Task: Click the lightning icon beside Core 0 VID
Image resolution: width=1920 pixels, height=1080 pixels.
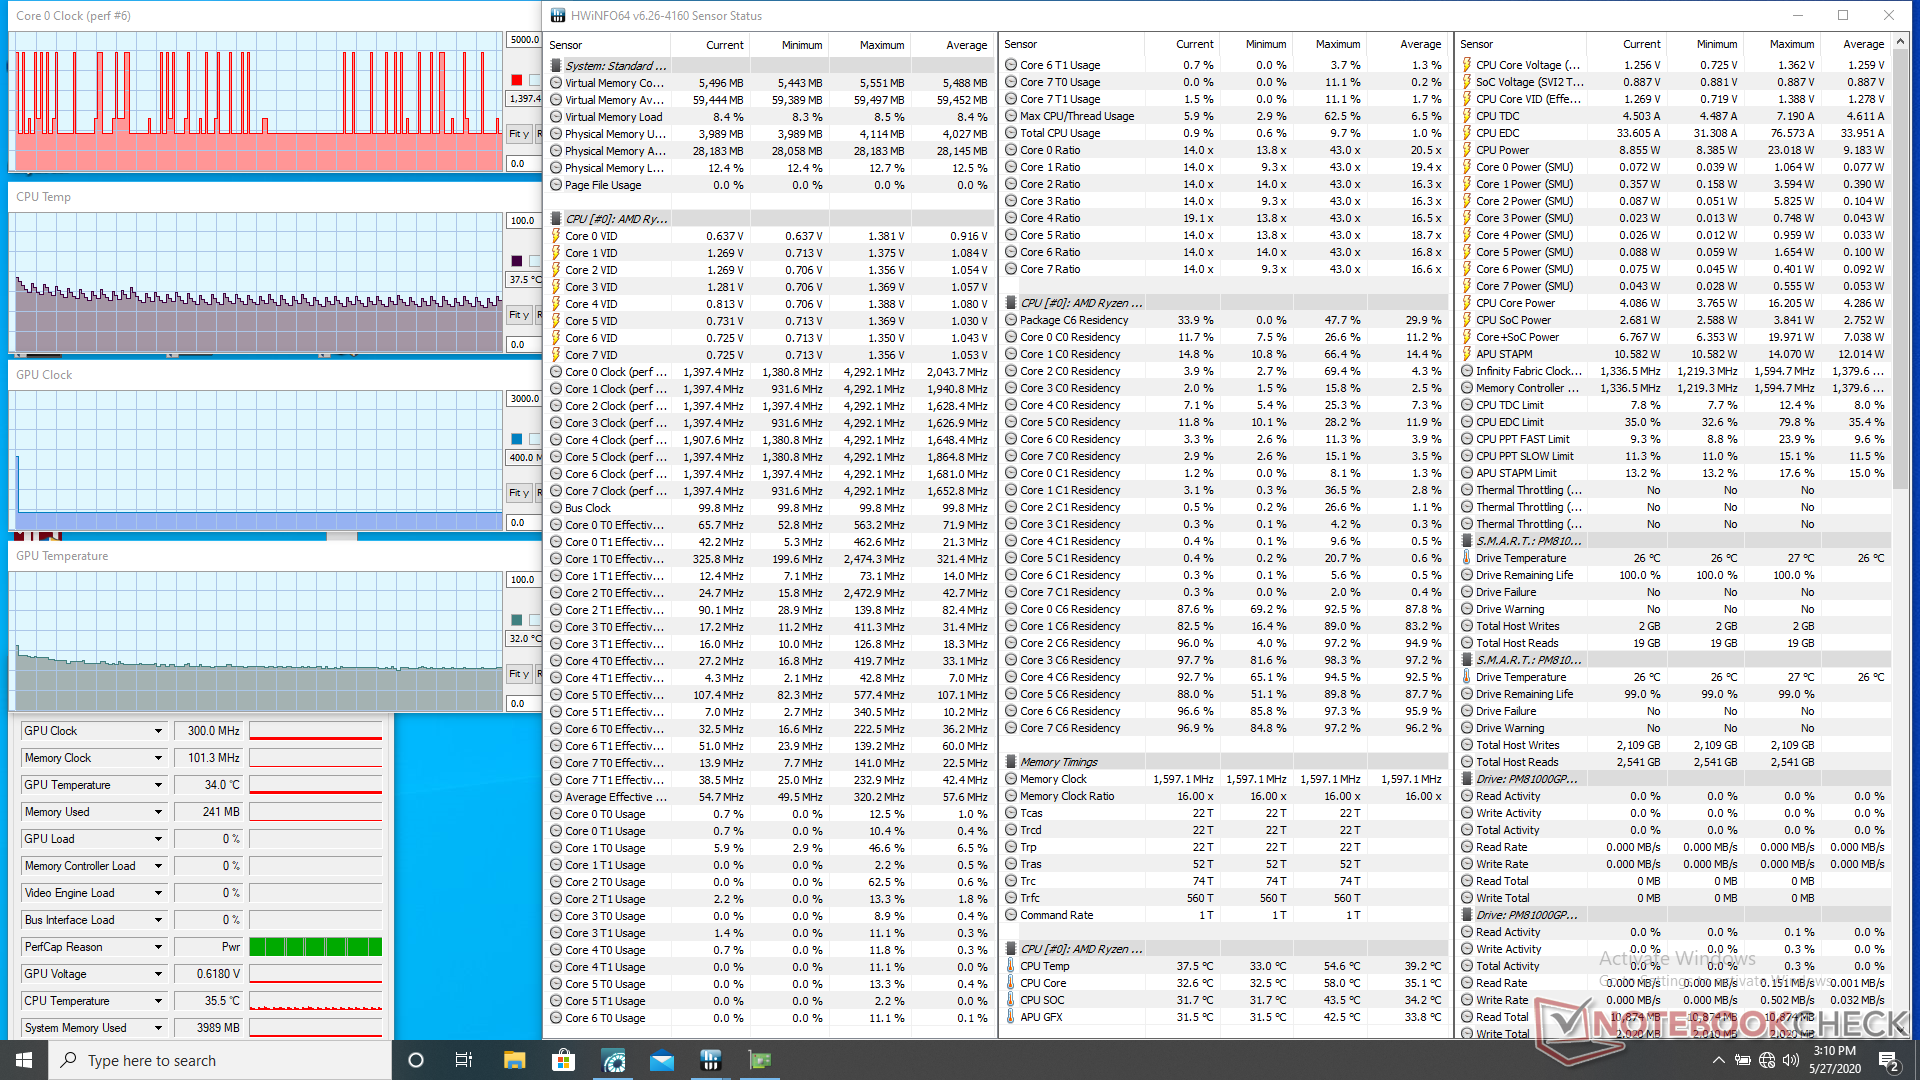Action: (556, 236)
